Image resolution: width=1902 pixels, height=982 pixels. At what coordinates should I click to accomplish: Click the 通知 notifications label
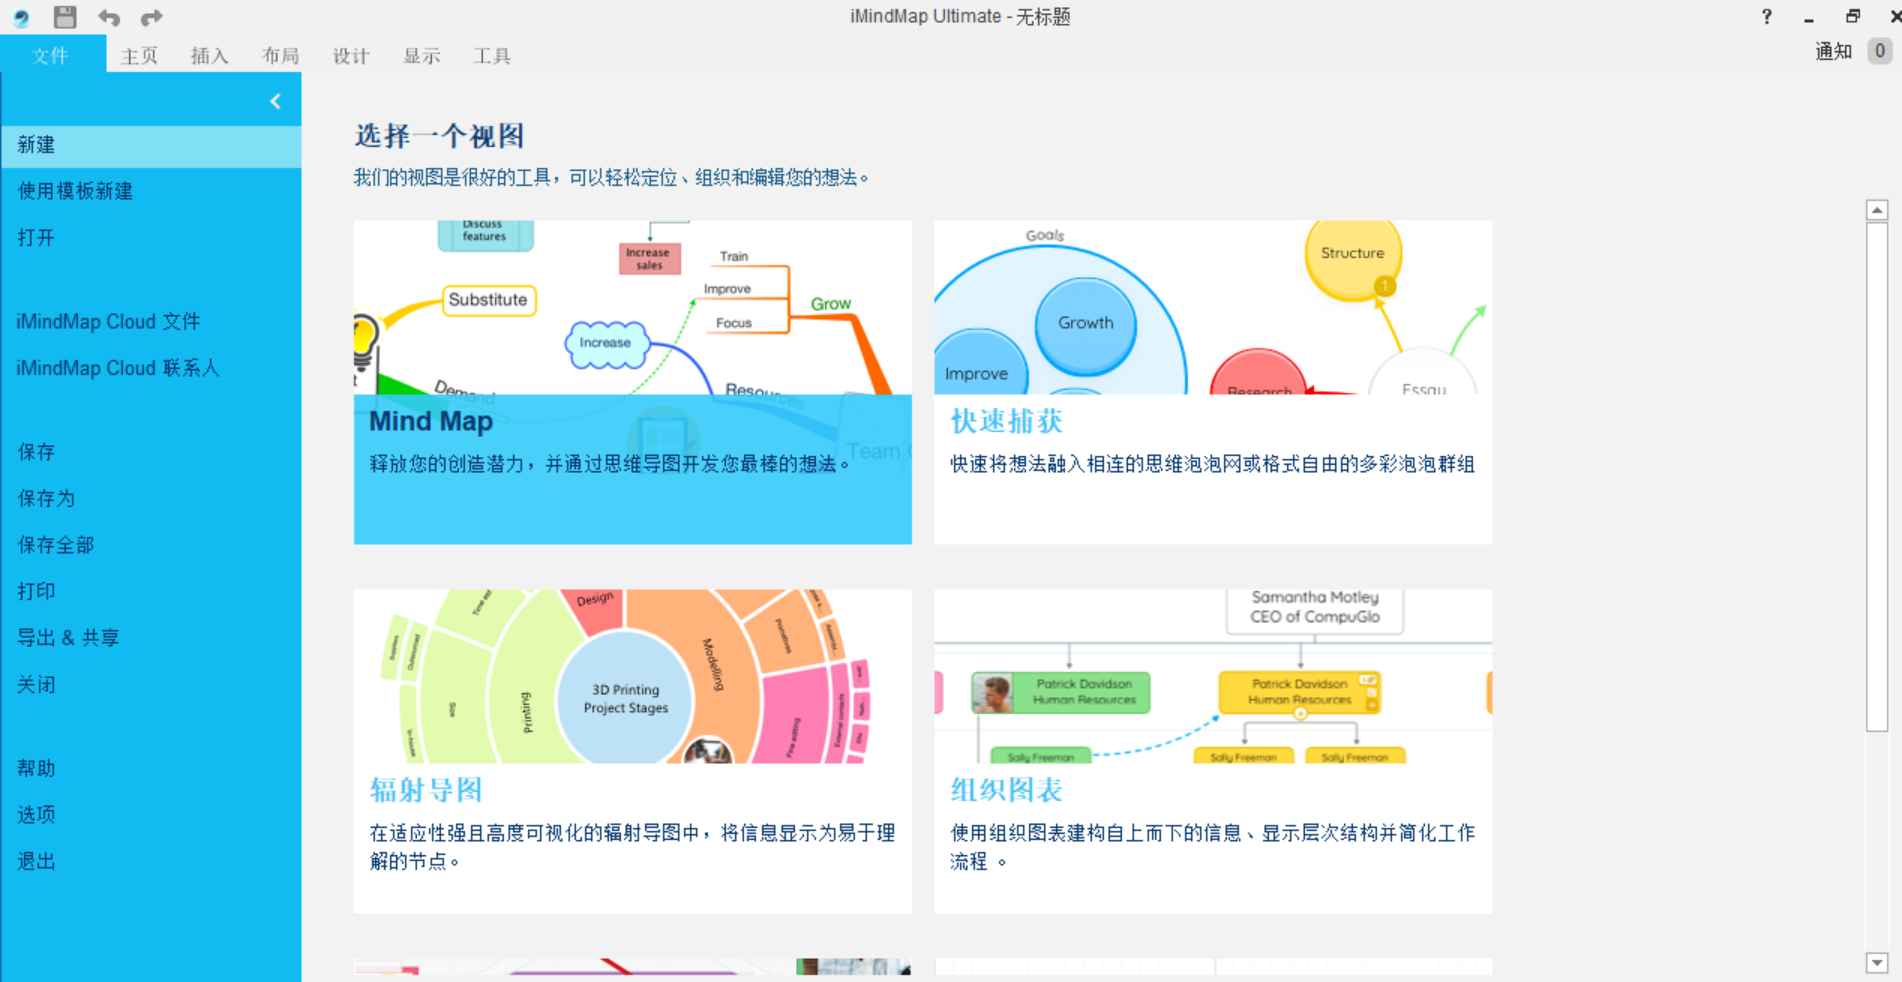click(x=1833, y=52)
